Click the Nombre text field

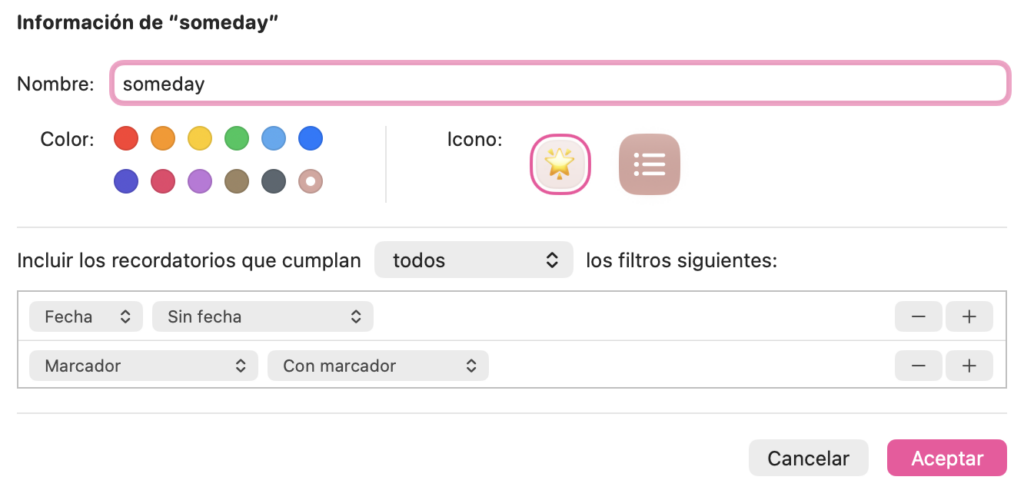559,84
